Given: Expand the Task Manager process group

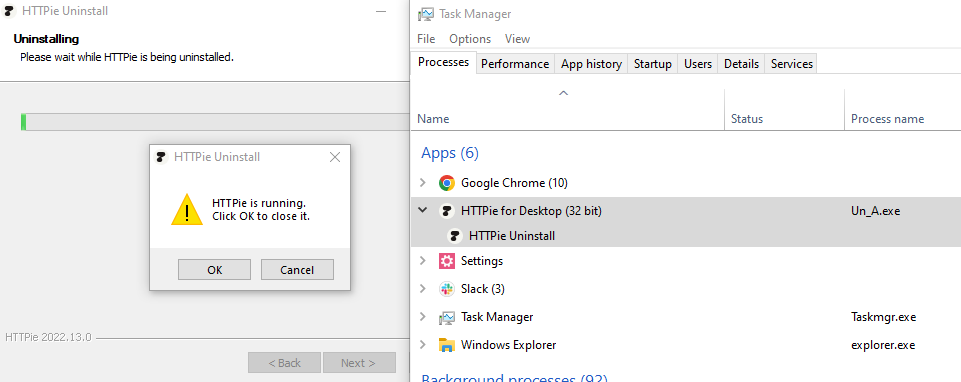Looking at the screenshot, I should (422, 317).
